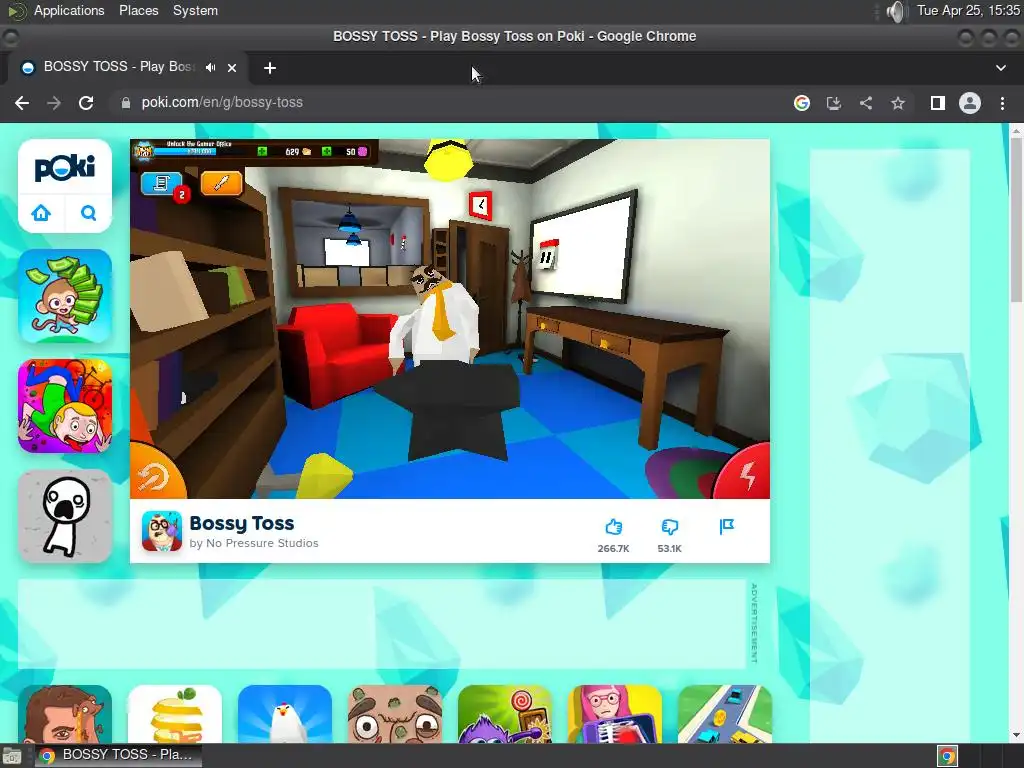1024x768 pixels.
Task: Reload the Poki page
Action: [x=86, y=103]
